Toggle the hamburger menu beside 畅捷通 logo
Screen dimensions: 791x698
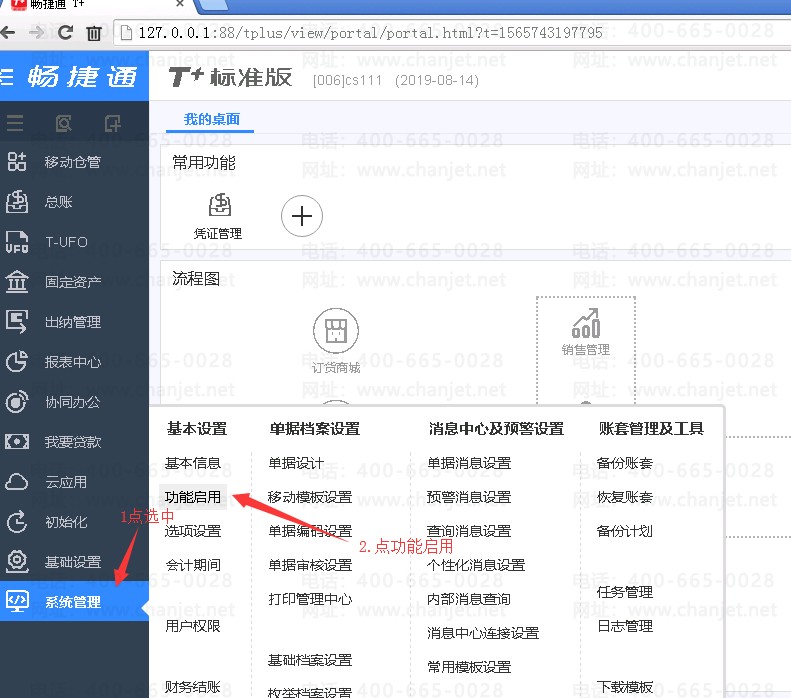pyautogui.click(x=7, y=77)
